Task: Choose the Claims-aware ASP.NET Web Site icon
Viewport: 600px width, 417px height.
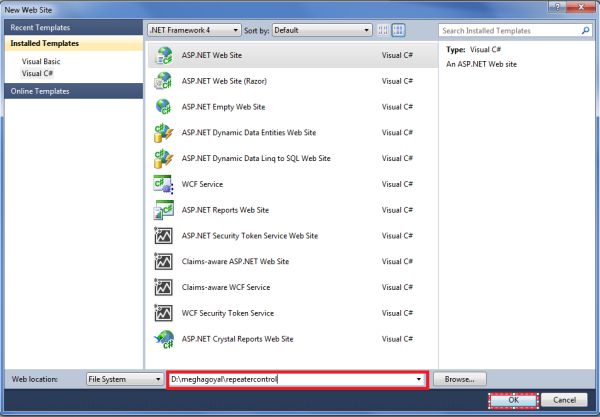Action: tap(164, 262)
